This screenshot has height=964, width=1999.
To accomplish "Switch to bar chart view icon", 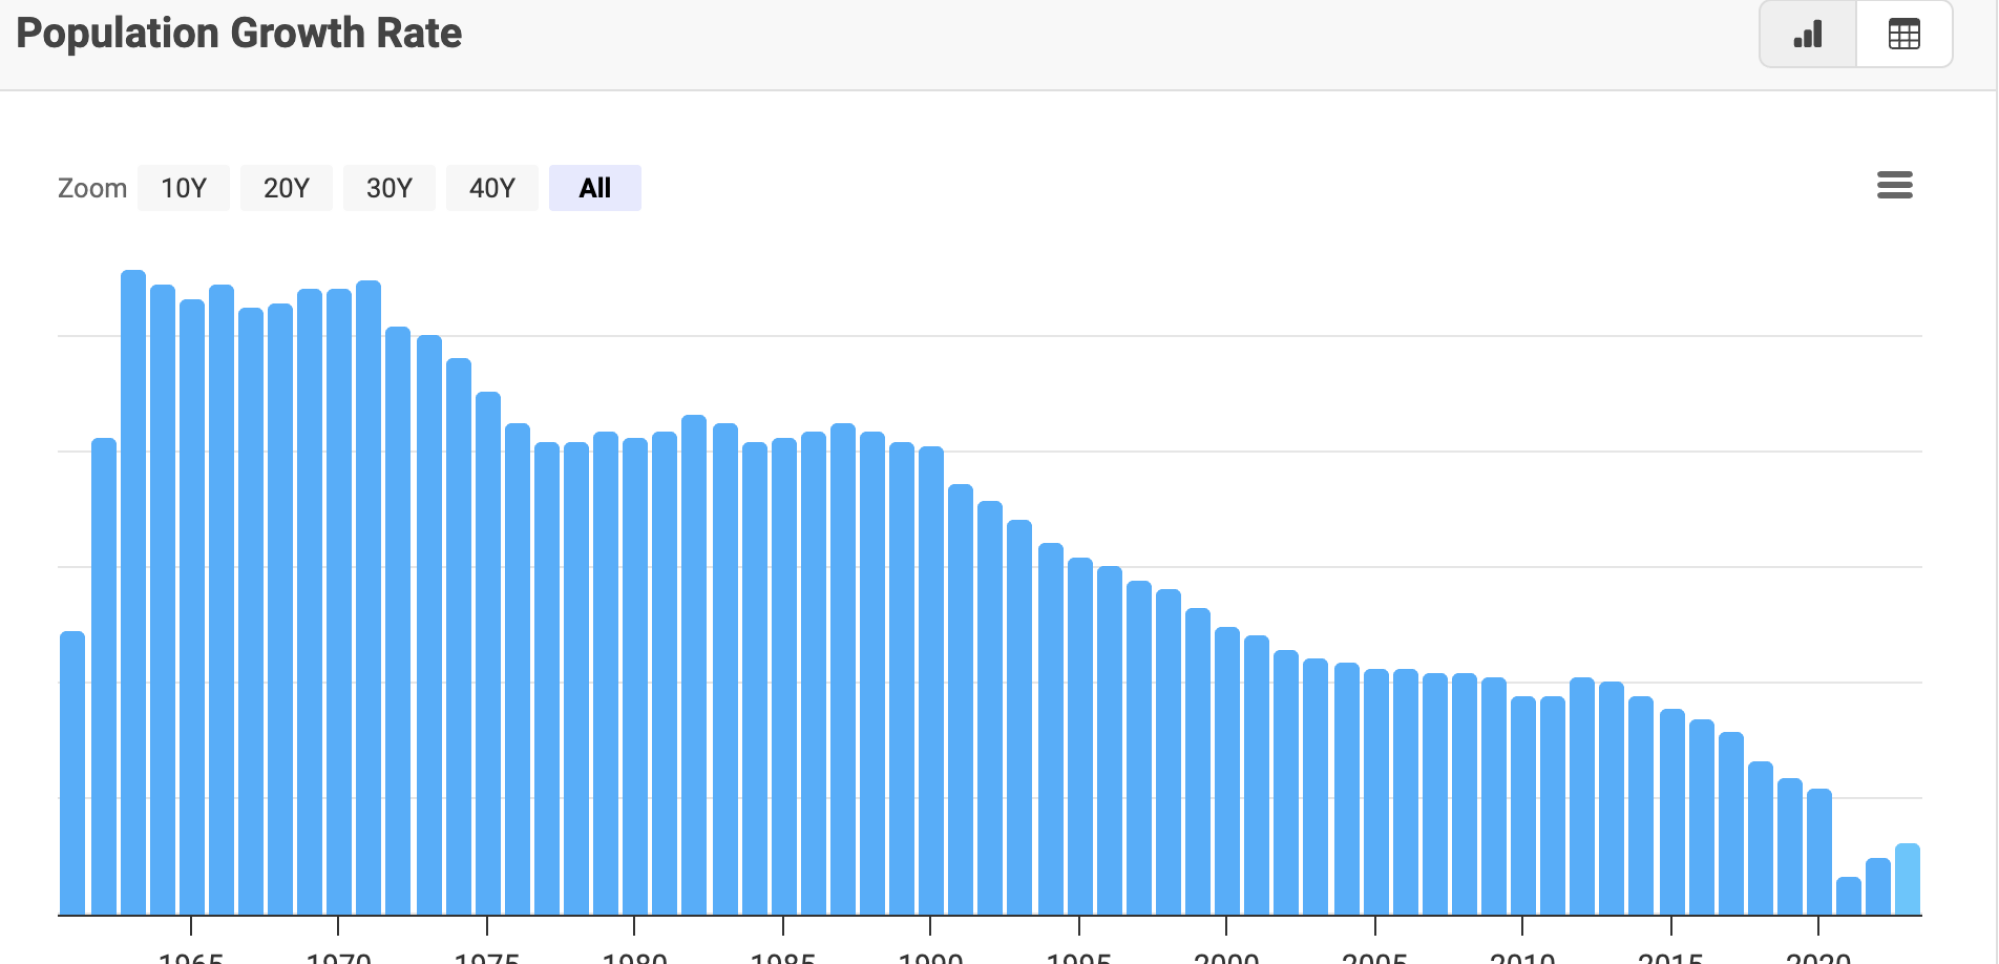I will click(1808, 35).
